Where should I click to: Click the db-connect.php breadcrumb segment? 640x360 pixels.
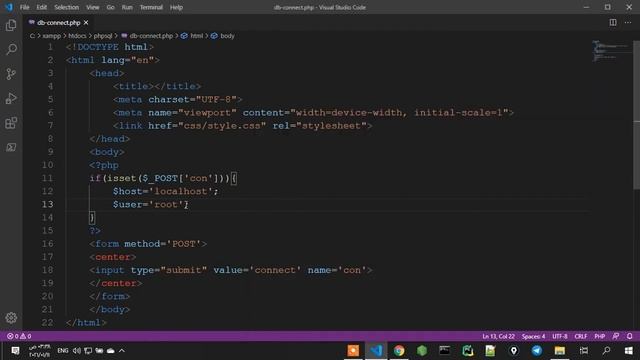pyautogui.click(x=147, y=36)
